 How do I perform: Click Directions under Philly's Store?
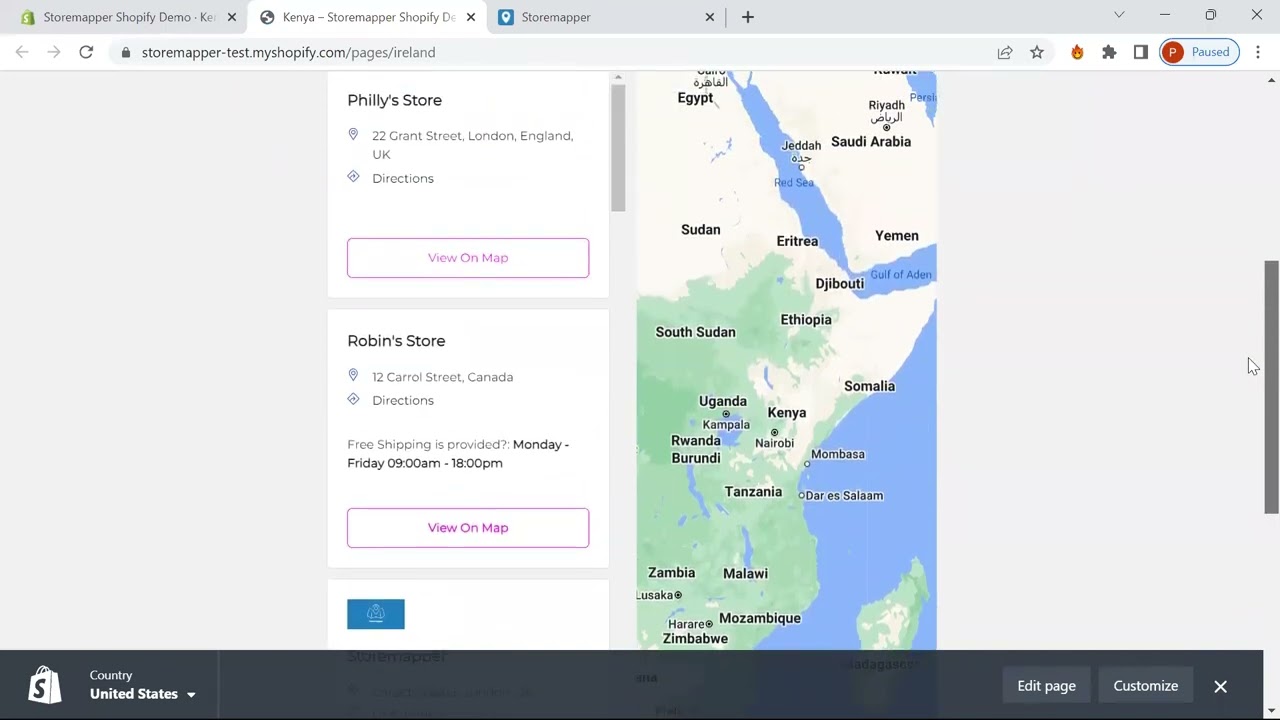click(403, 178)
